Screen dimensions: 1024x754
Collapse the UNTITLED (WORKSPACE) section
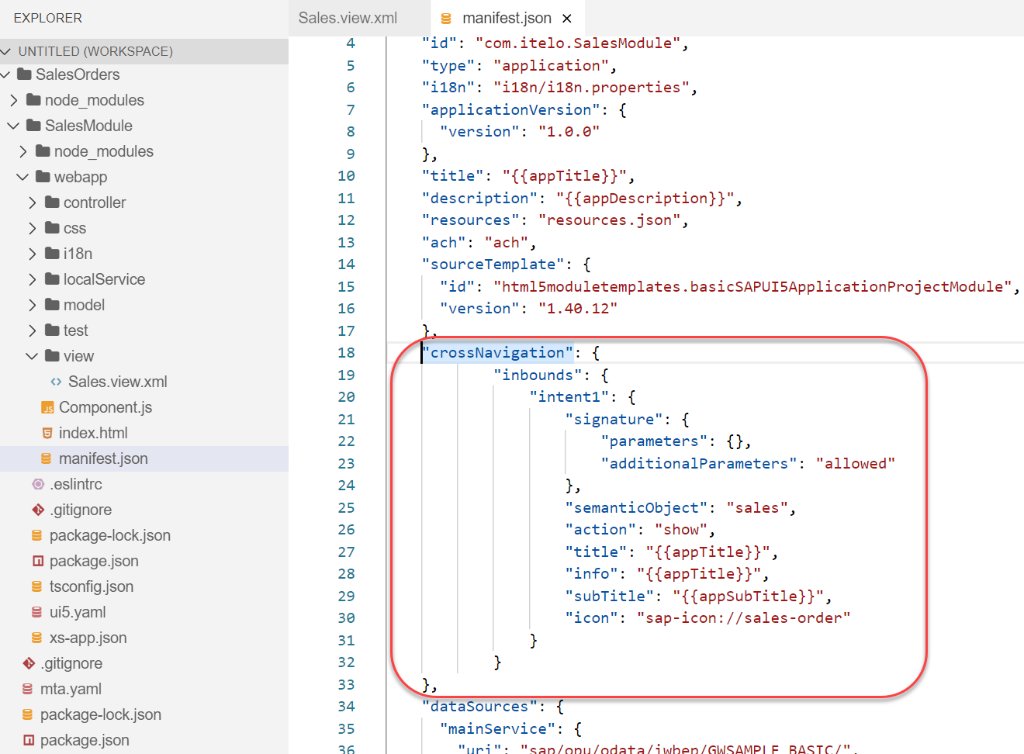click(x=6, y=51)
